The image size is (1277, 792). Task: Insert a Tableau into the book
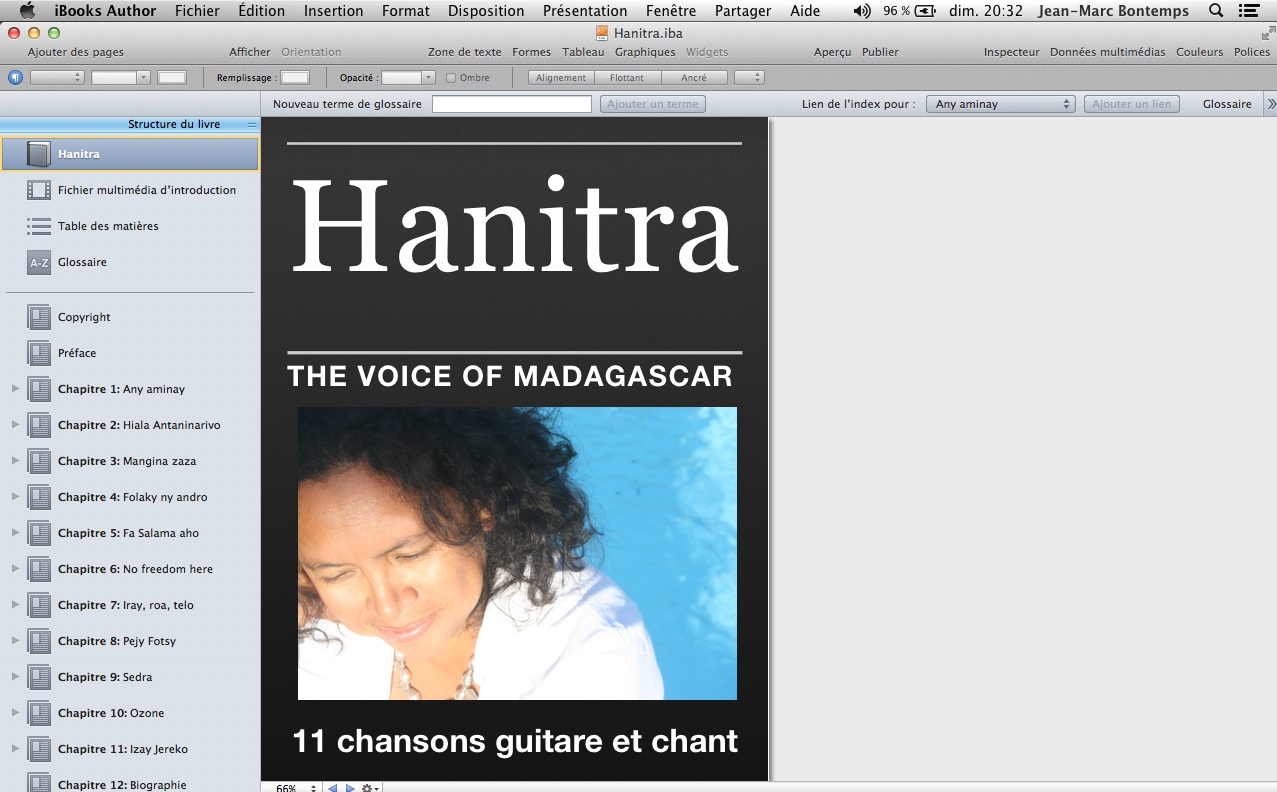(x=583, y=51)
